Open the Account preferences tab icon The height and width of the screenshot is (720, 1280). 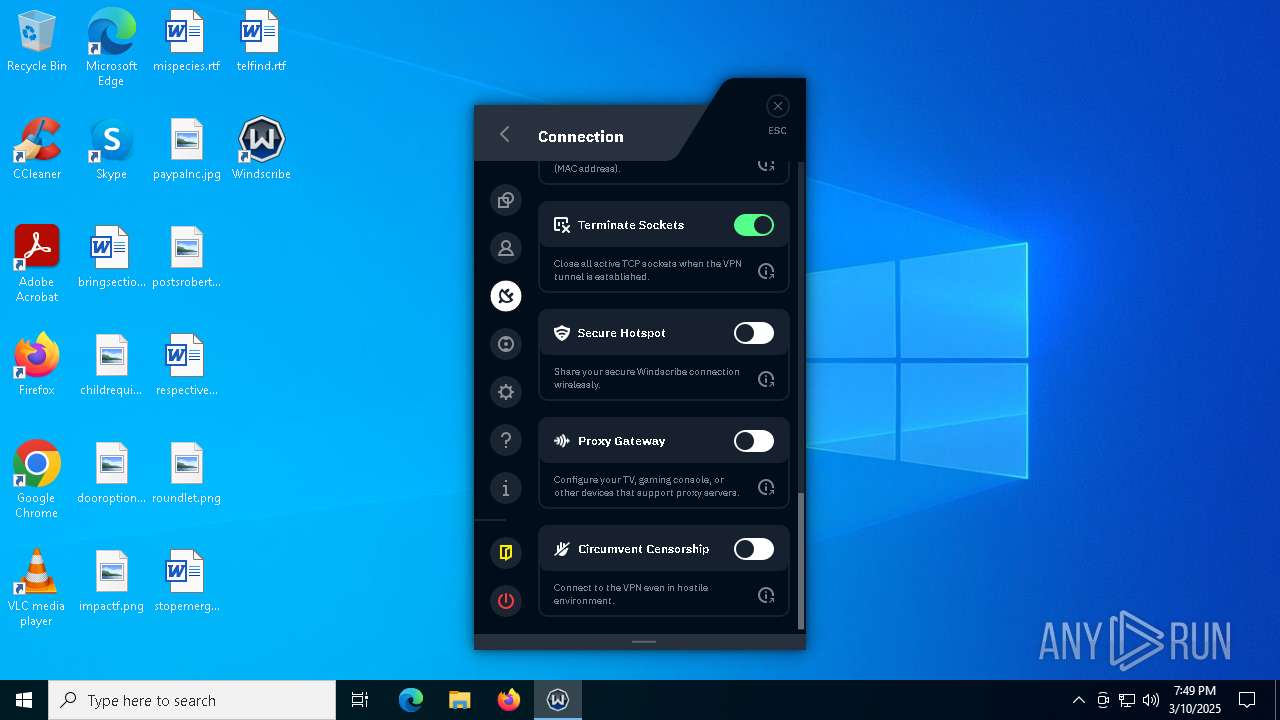506,248
